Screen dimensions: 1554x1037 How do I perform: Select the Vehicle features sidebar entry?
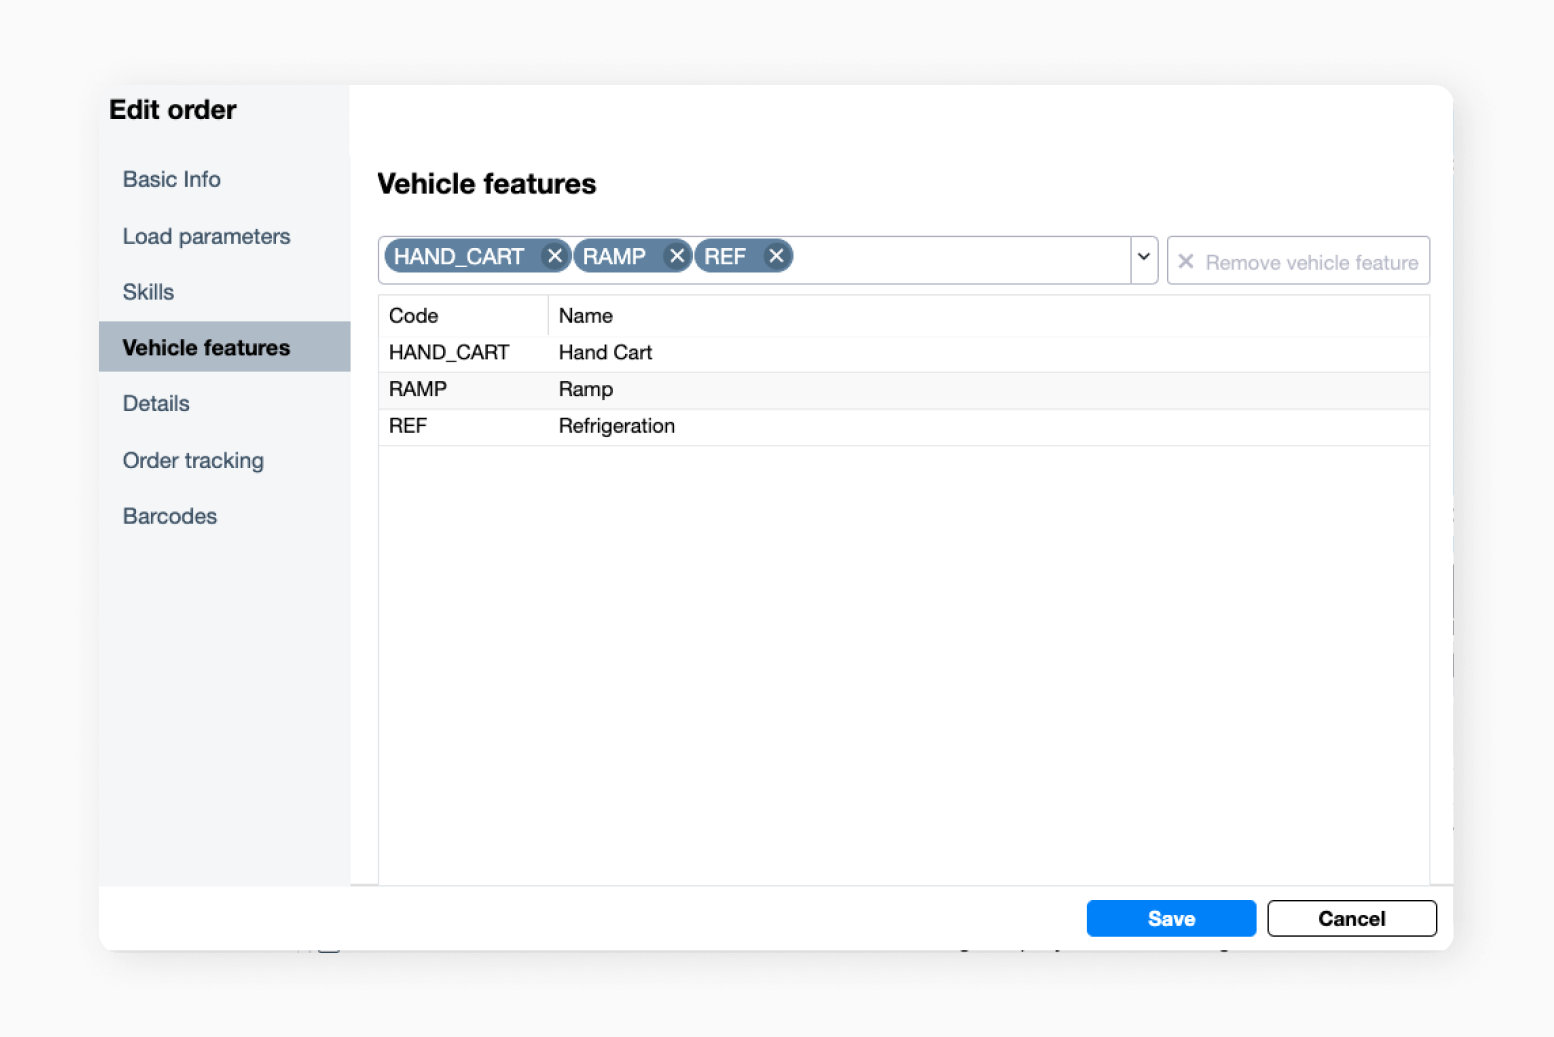tap(206, 347)
